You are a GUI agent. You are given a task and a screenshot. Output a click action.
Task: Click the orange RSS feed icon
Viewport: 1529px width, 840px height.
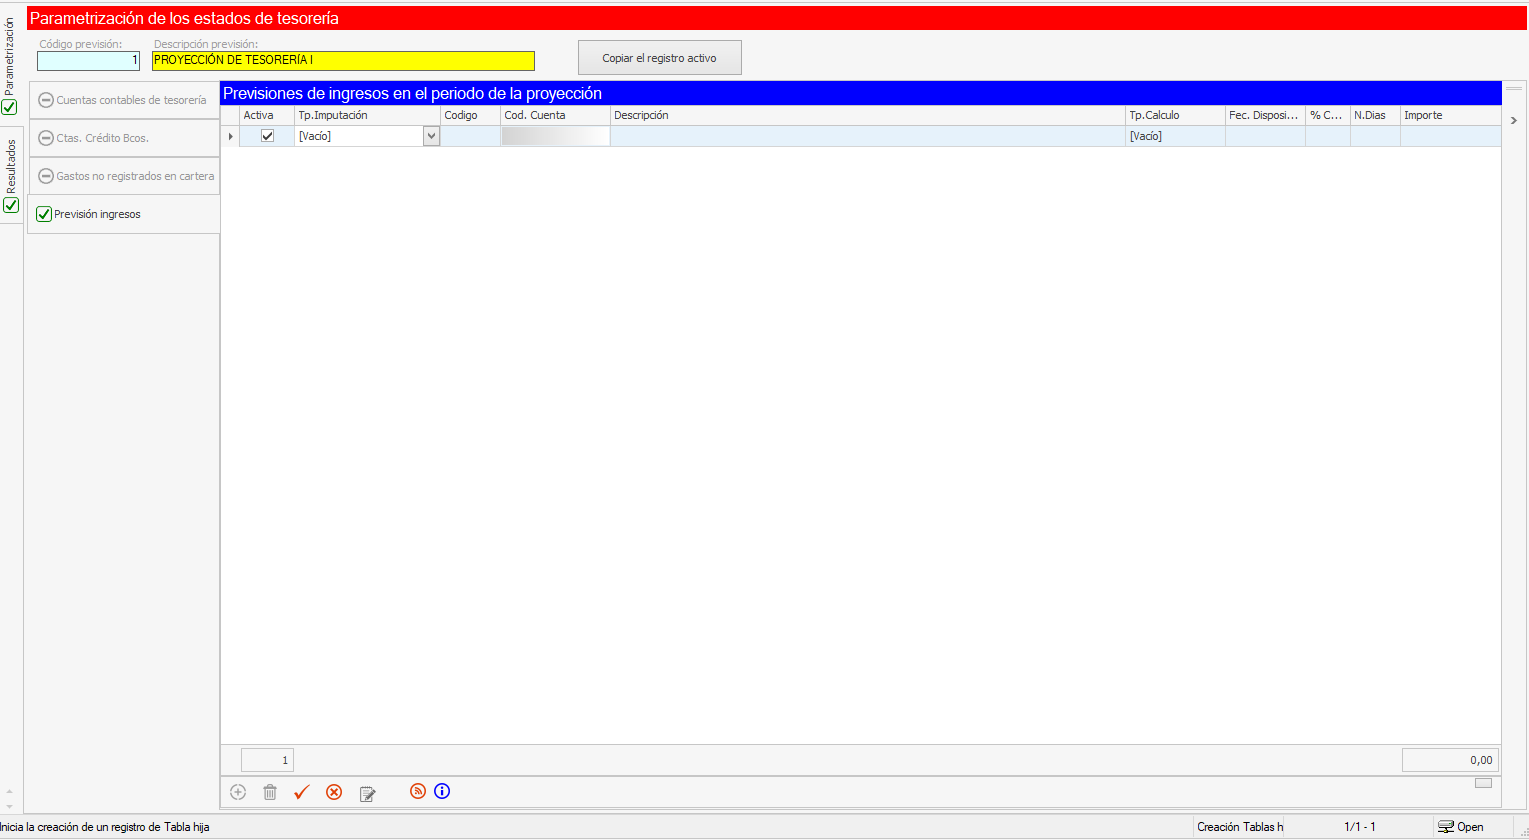click(418, 791)
